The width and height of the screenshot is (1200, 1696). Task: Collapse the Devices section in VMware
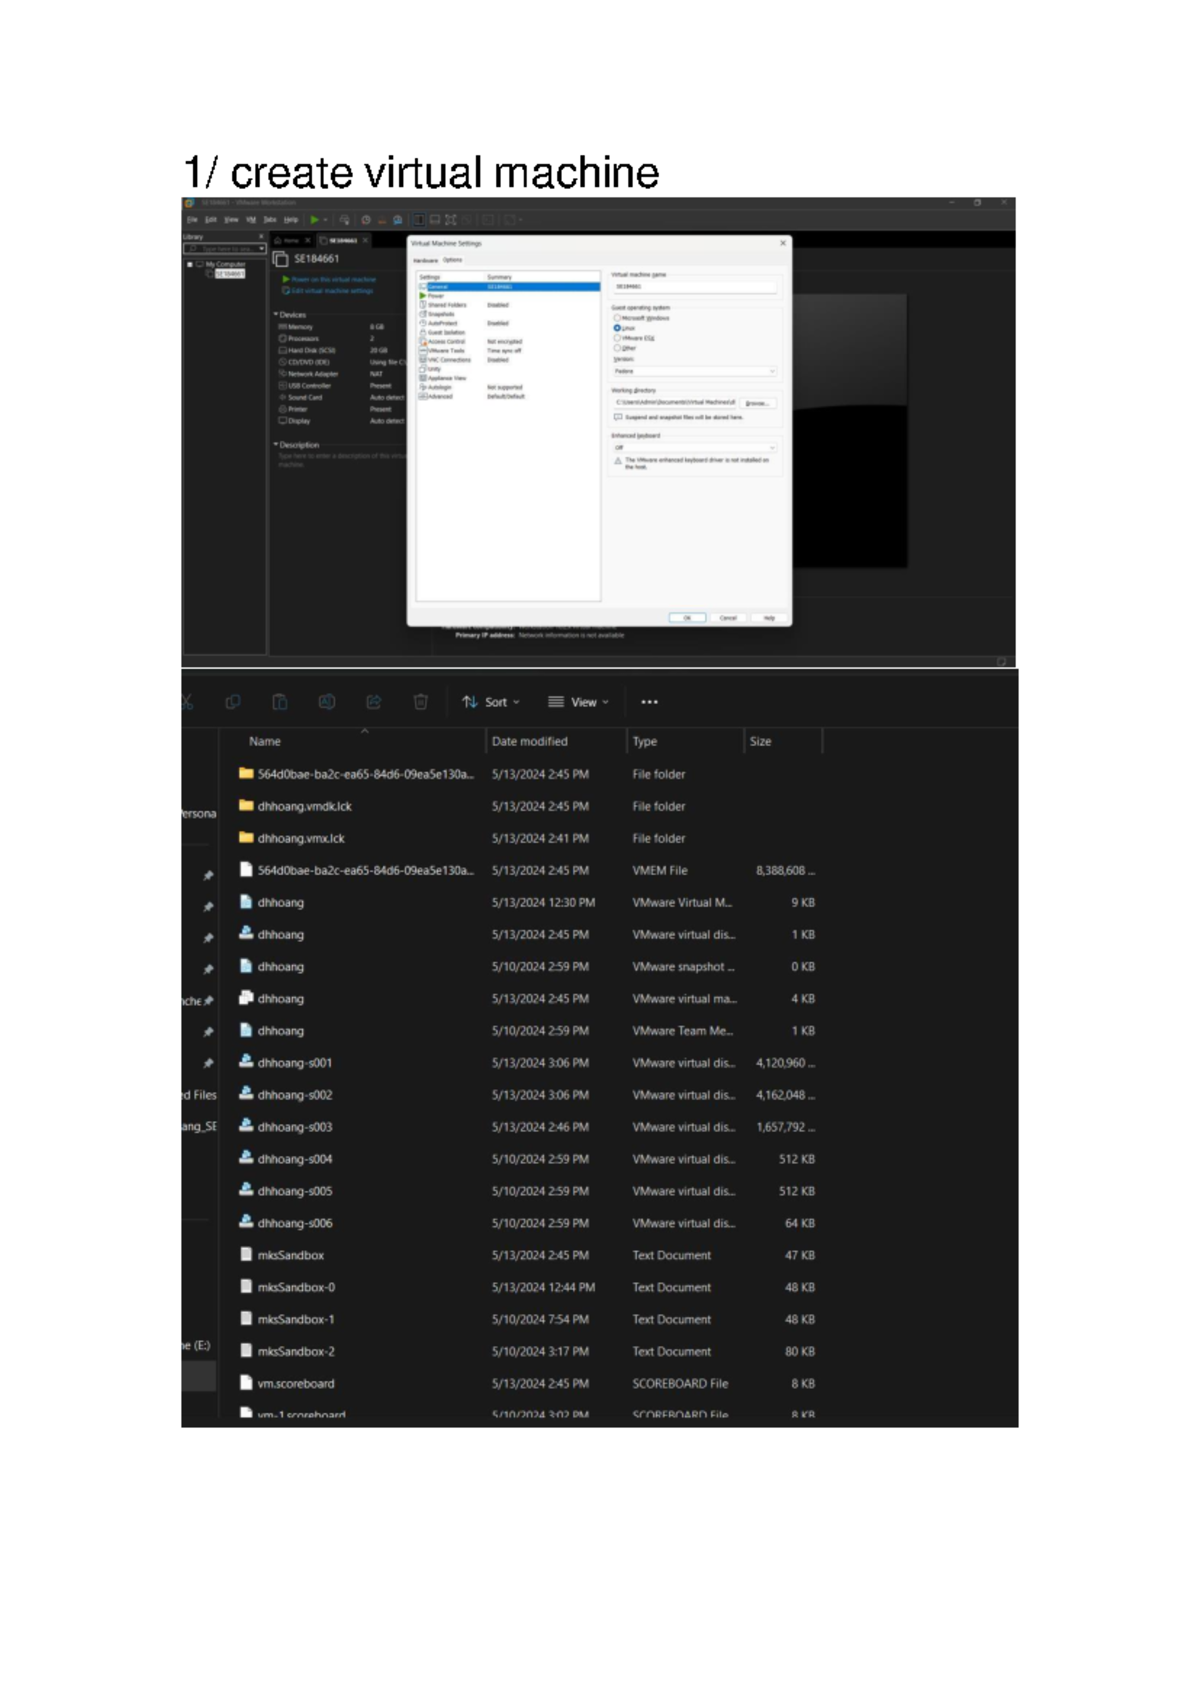point(277,315)
